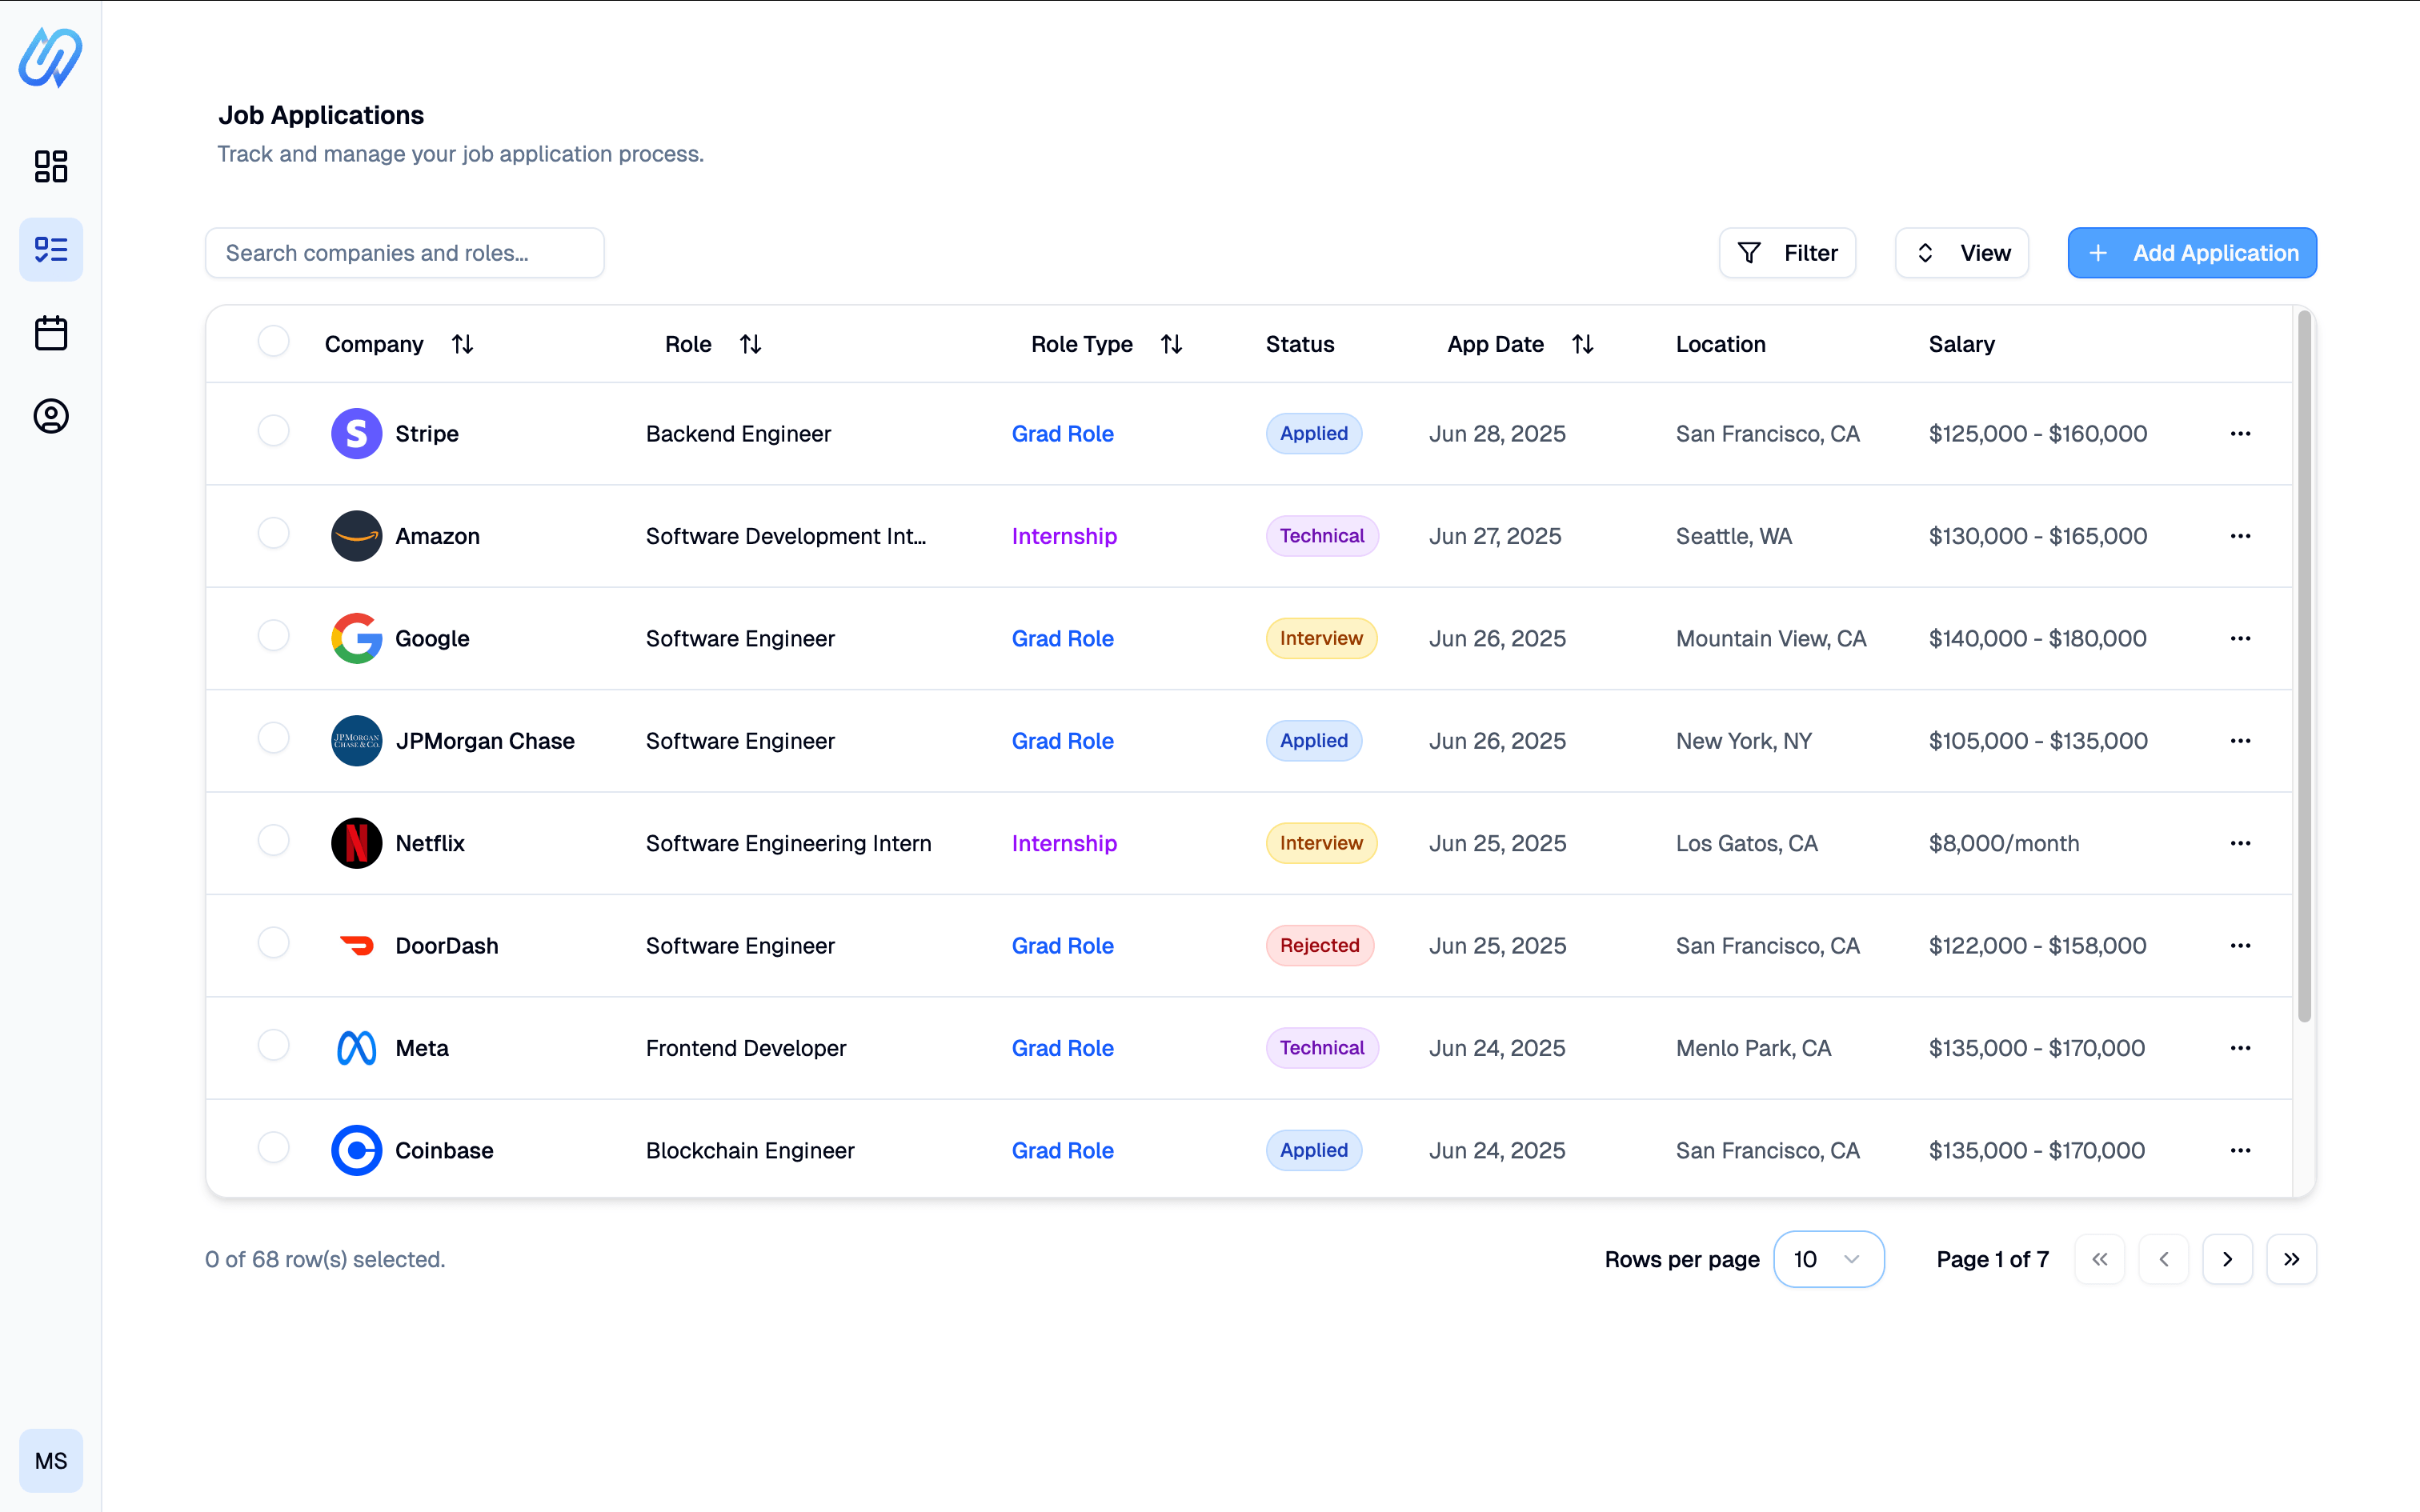Click inside the companies and roles search field
The height and width of the screenshot is (1512, 2420).
tap(405, 252)
